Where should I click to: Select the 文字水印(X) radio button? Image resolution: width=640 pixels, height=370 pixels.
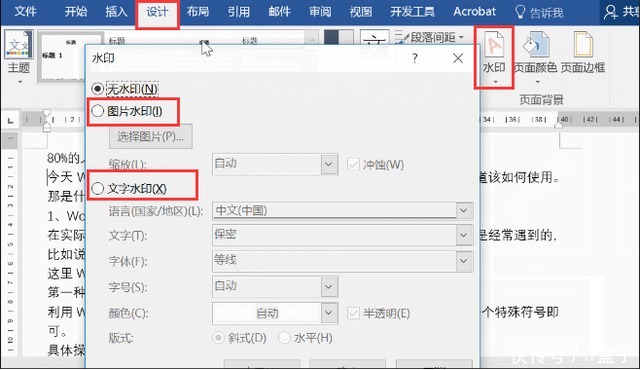(98, 188)
